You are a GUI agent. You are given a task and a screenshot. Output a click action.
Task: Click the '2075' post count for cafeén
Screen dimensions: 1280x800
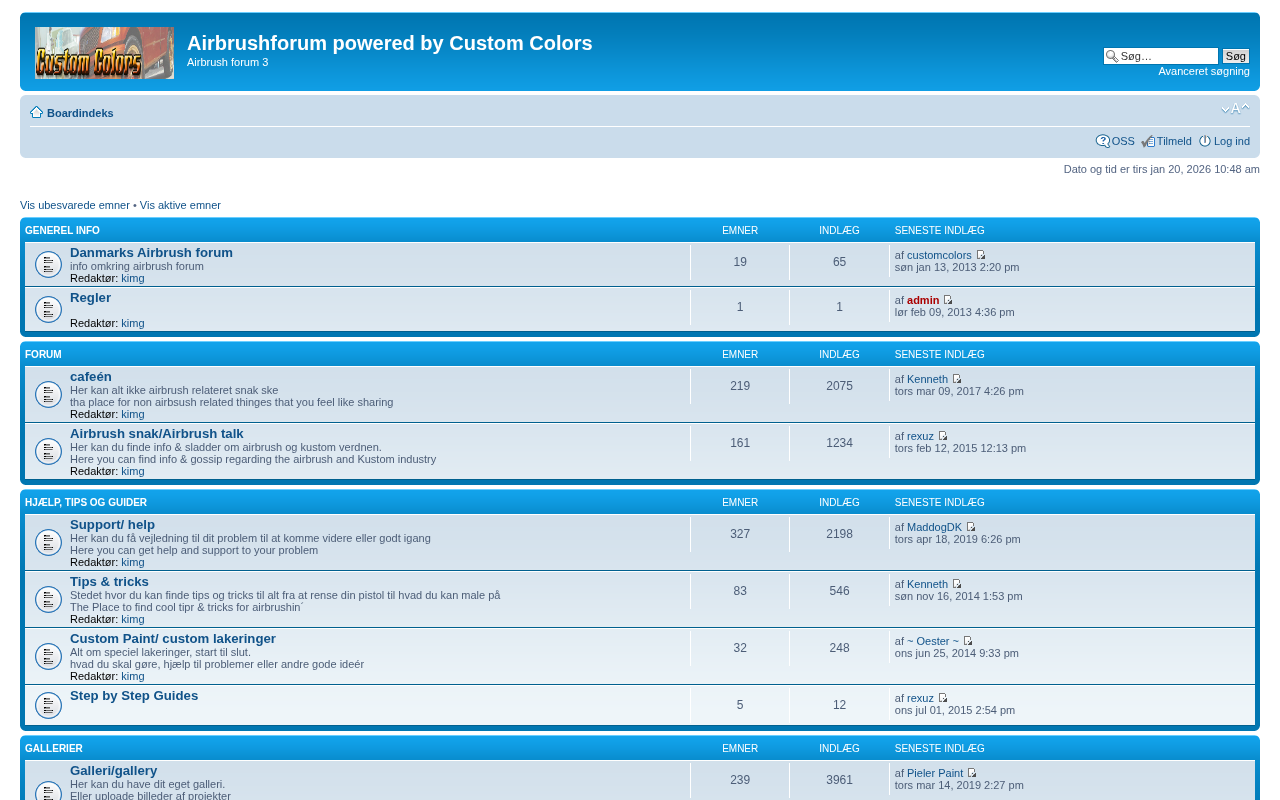pyautogui.click(x=839, y=386)
